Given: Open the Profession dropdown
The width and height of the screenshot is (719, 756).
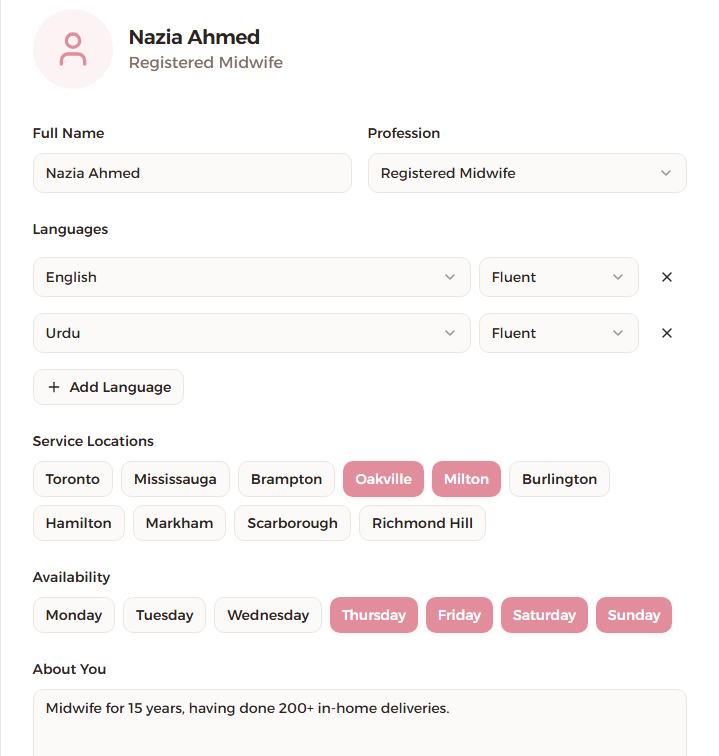Looking at the screenshot, I should point(527,173).
